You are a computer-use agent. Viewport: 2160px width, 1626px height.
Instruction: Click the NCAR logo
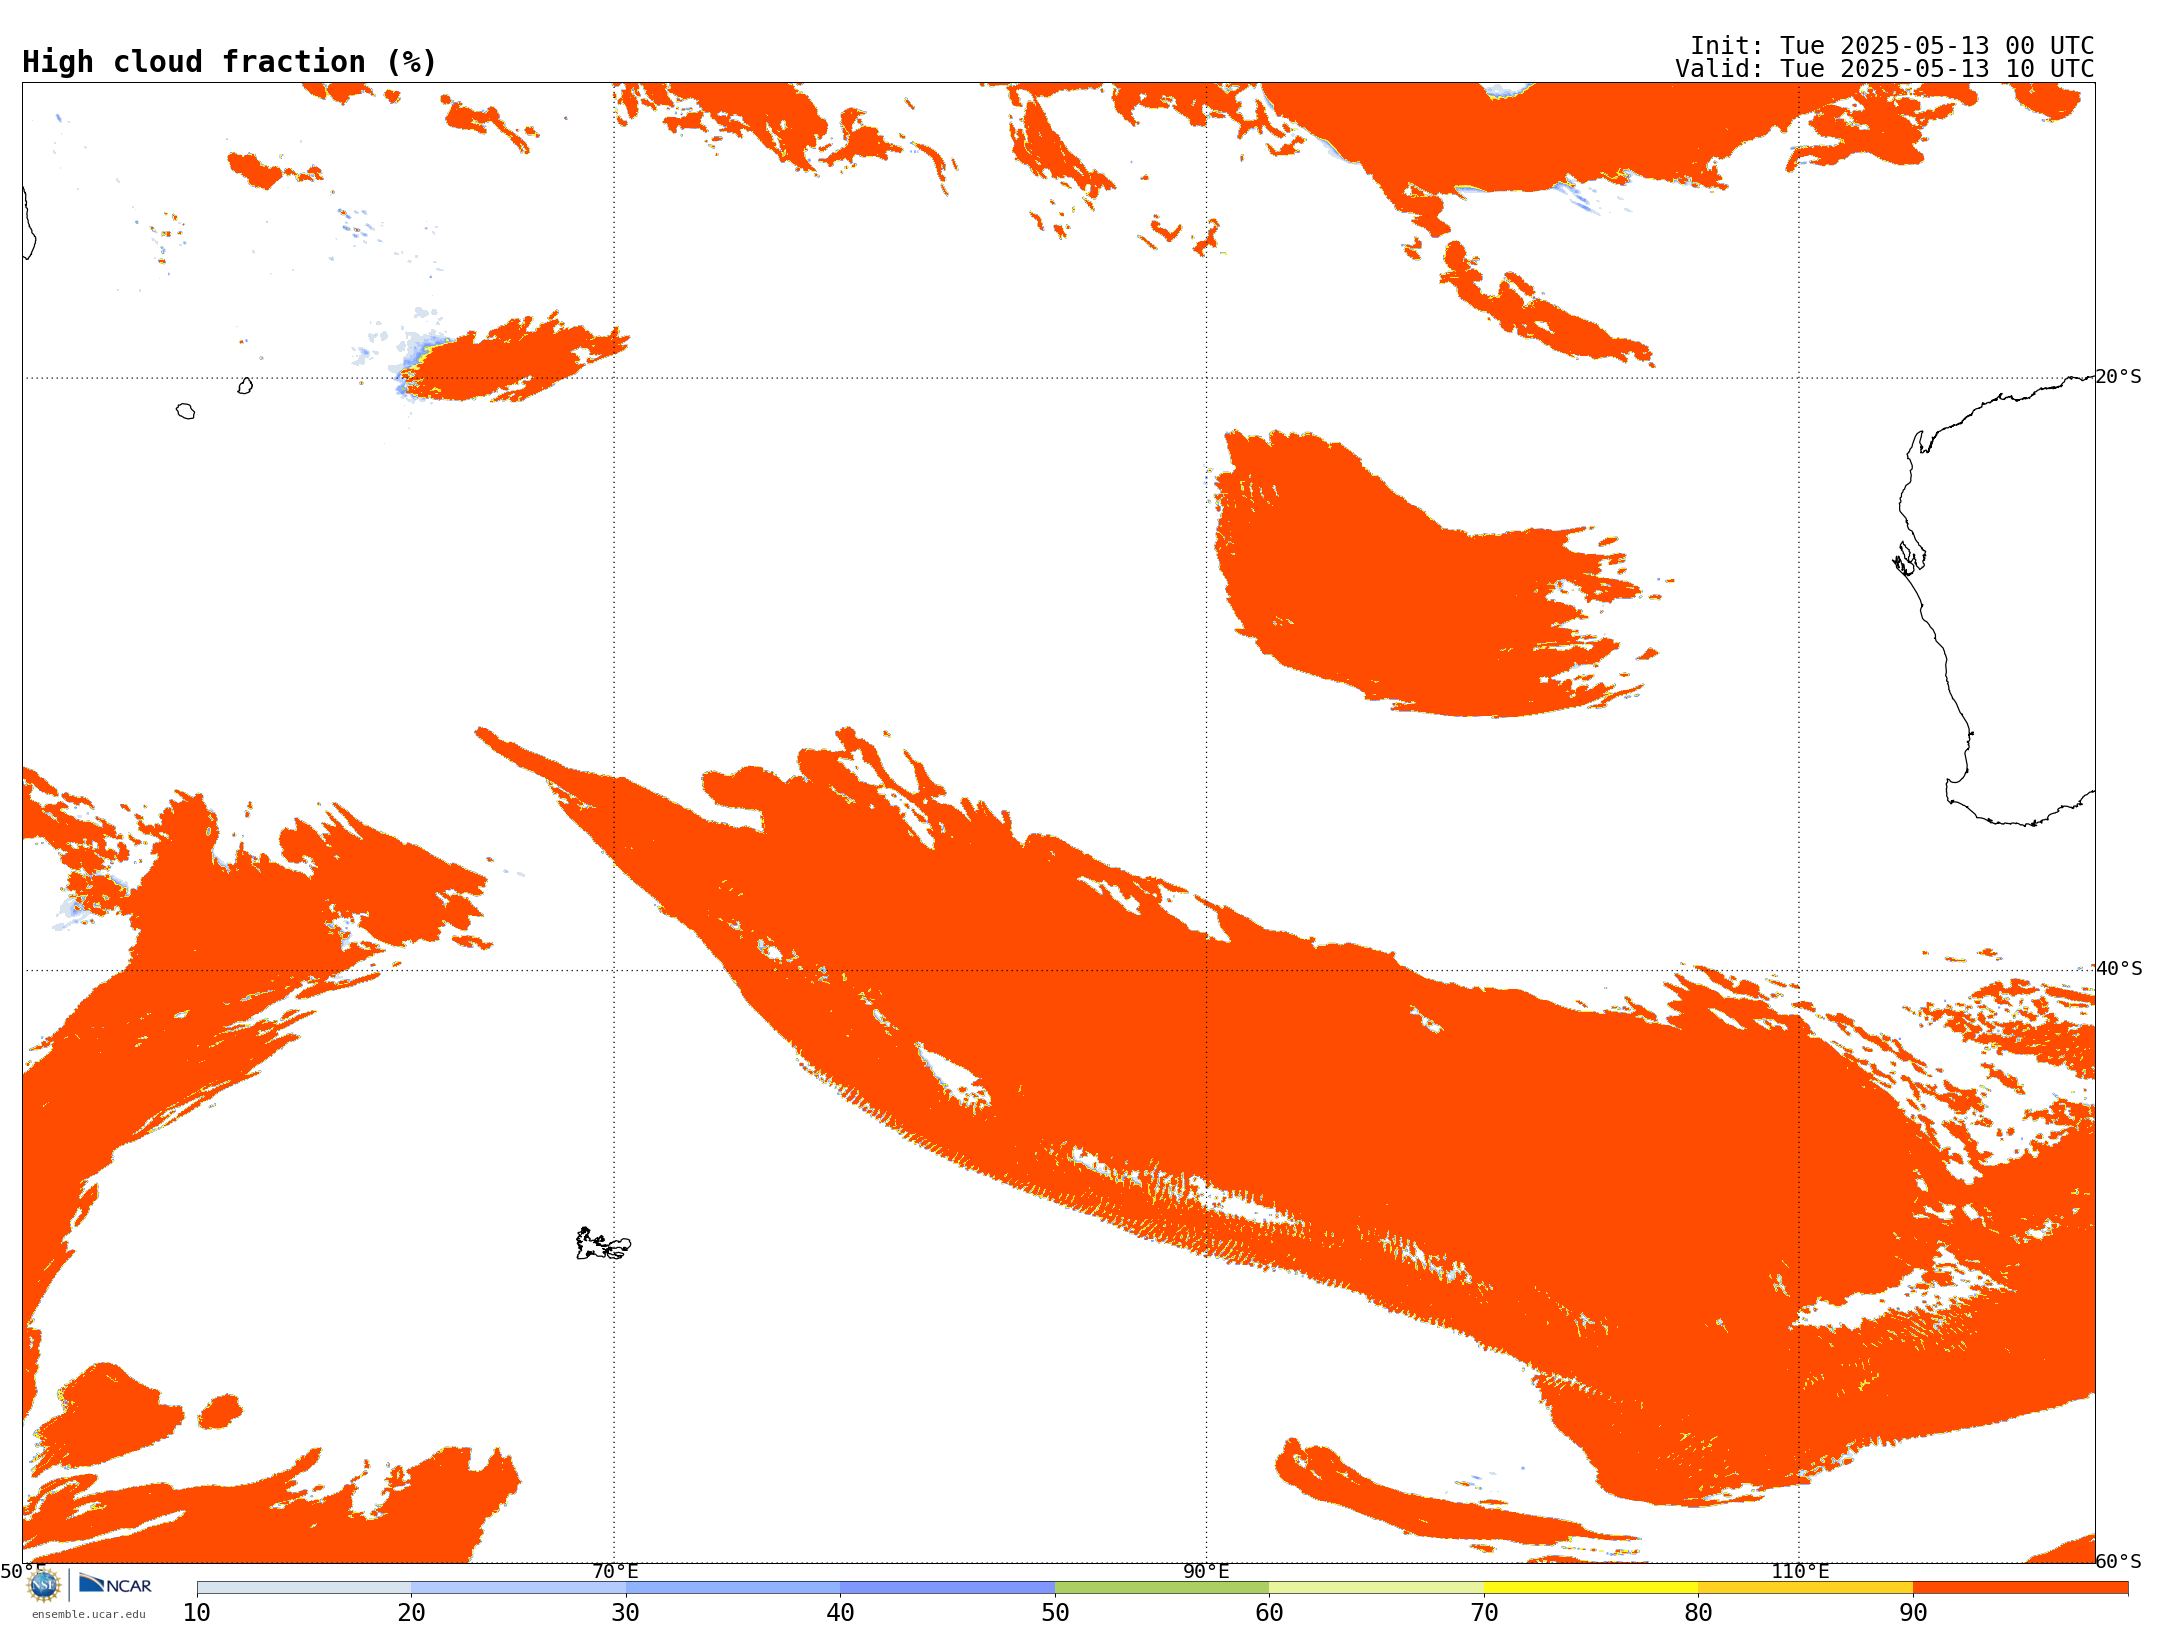[x=115, y=1584]
